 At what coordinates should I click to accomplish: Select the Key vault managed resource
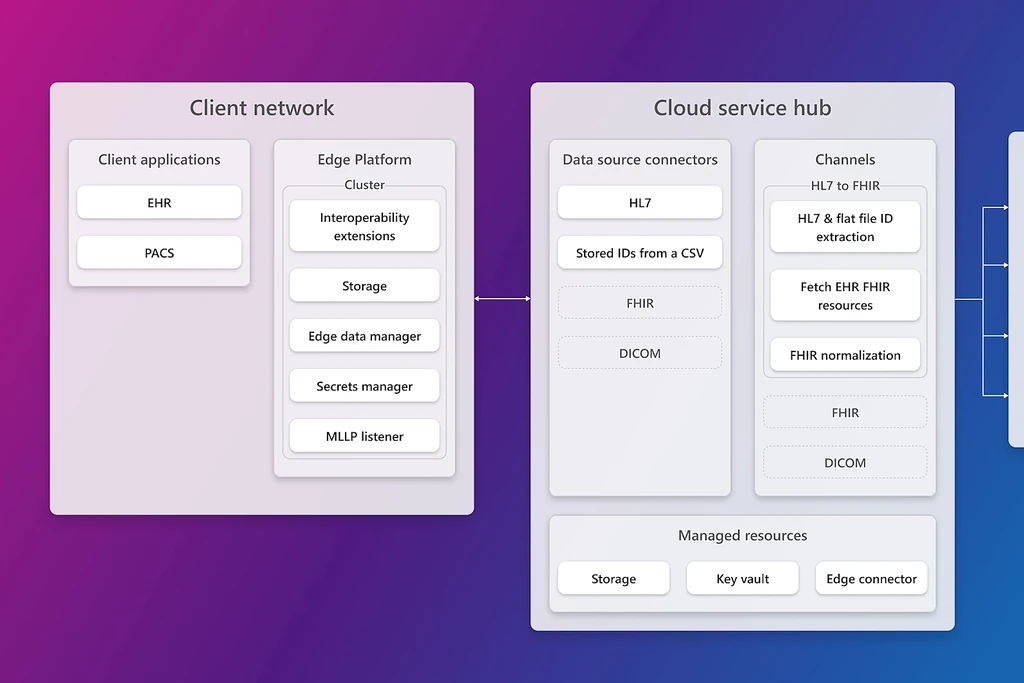pos(743,579)
